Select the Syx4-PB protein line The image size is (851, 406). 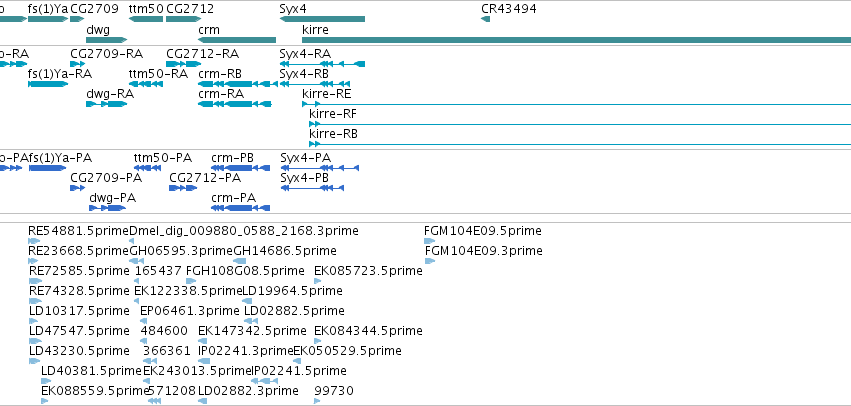(x=312, y=188)
